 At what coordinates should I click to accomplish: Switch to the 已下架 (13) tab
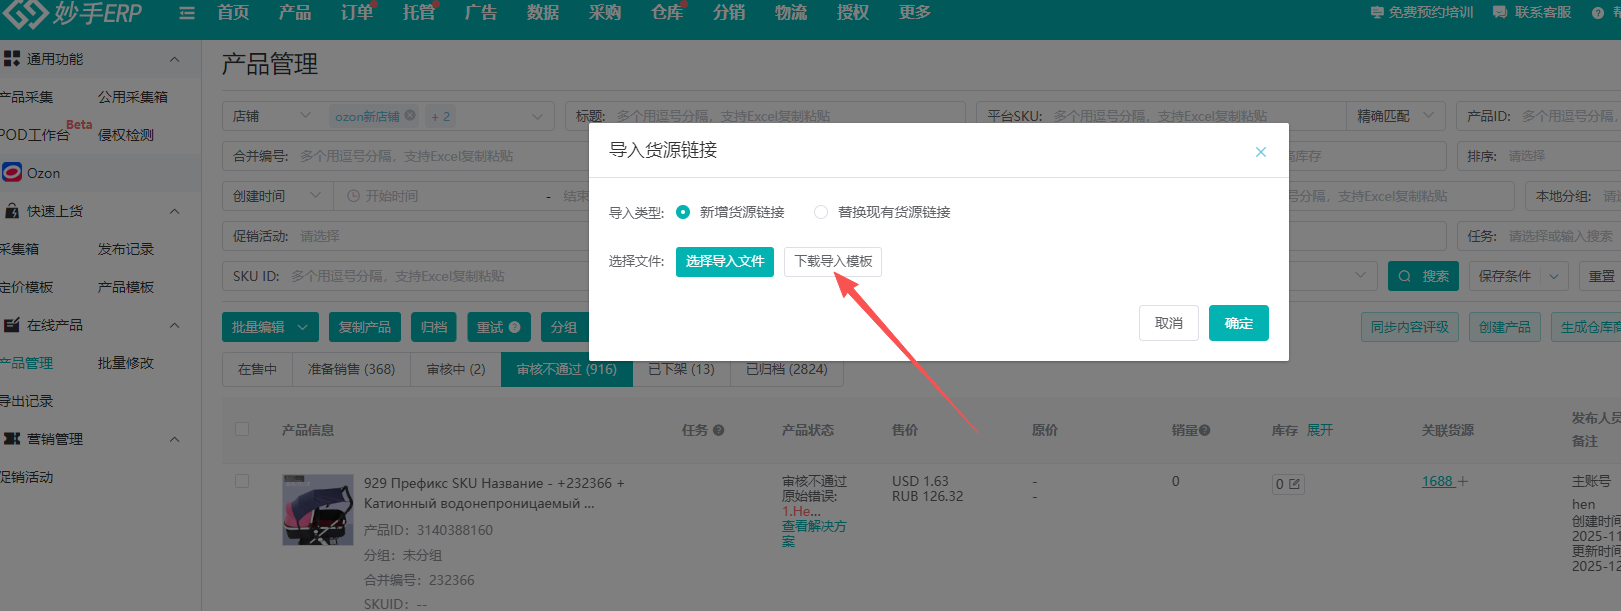(681, 369)
